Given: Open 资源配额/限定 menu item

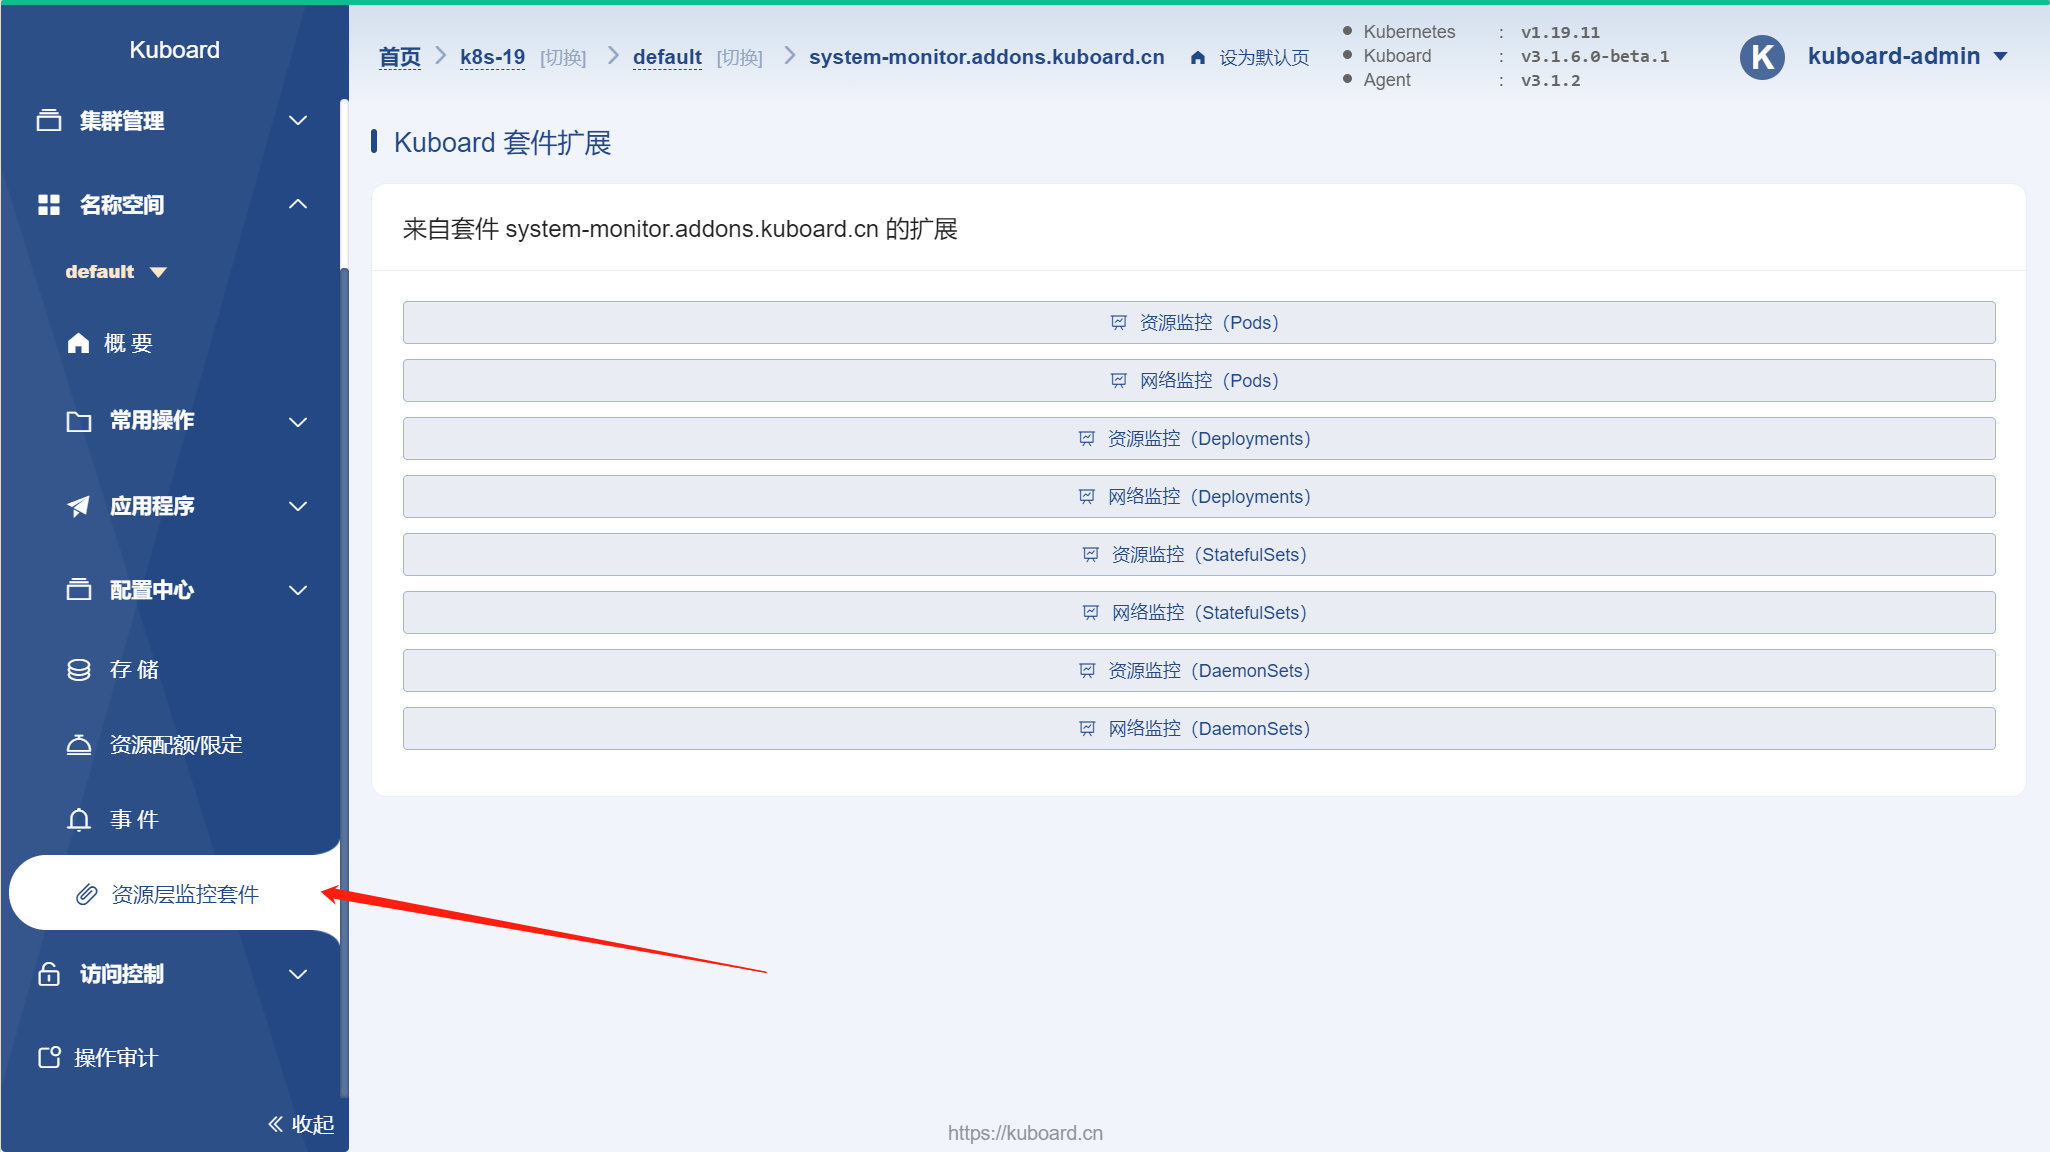Looking at the screenshot, I should point(175,745).
